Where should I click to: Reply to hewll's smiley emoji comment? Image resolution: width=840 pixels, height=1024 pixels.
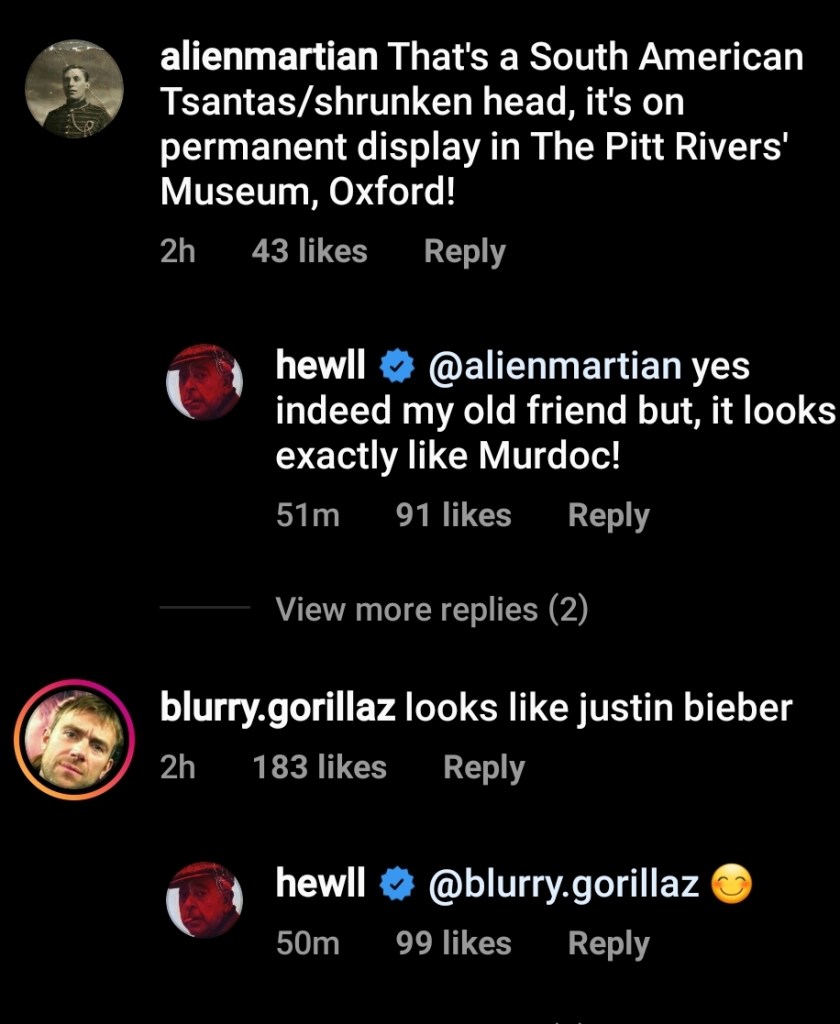pos(608,943)
